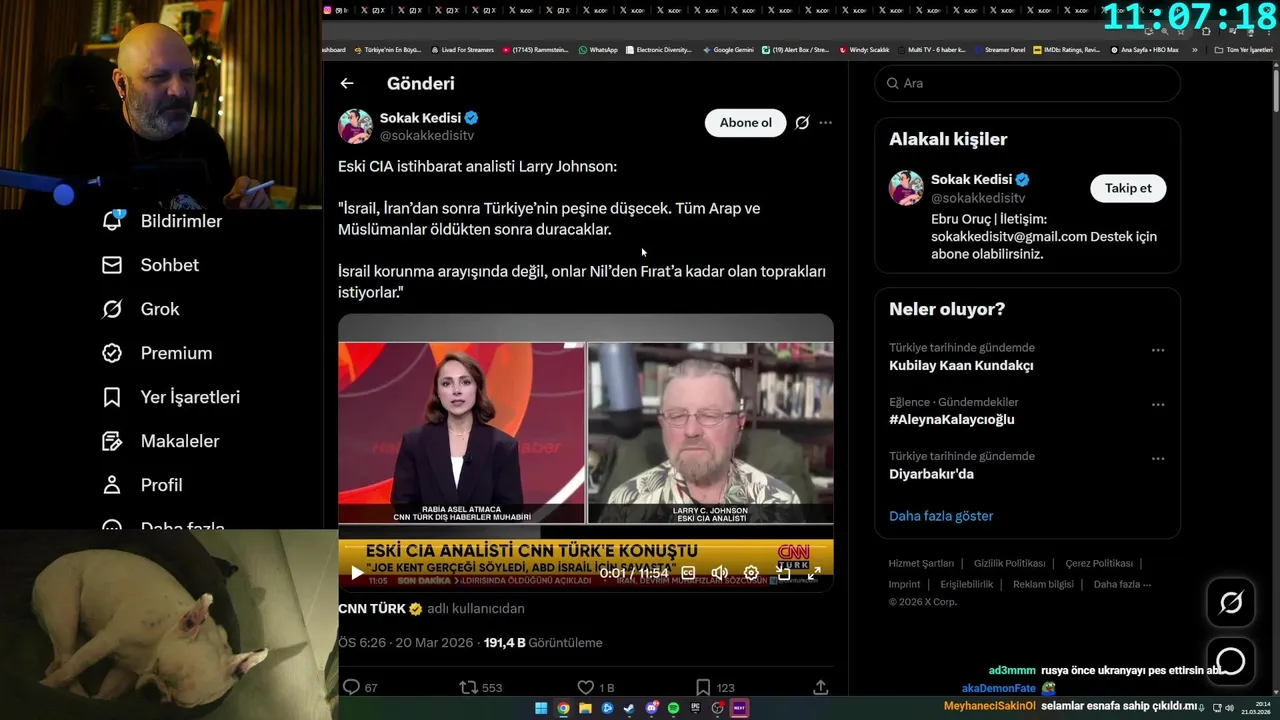Open Google Gemini bookmark
Viewport: 1280px width, 720px height.
pos(728,50)
